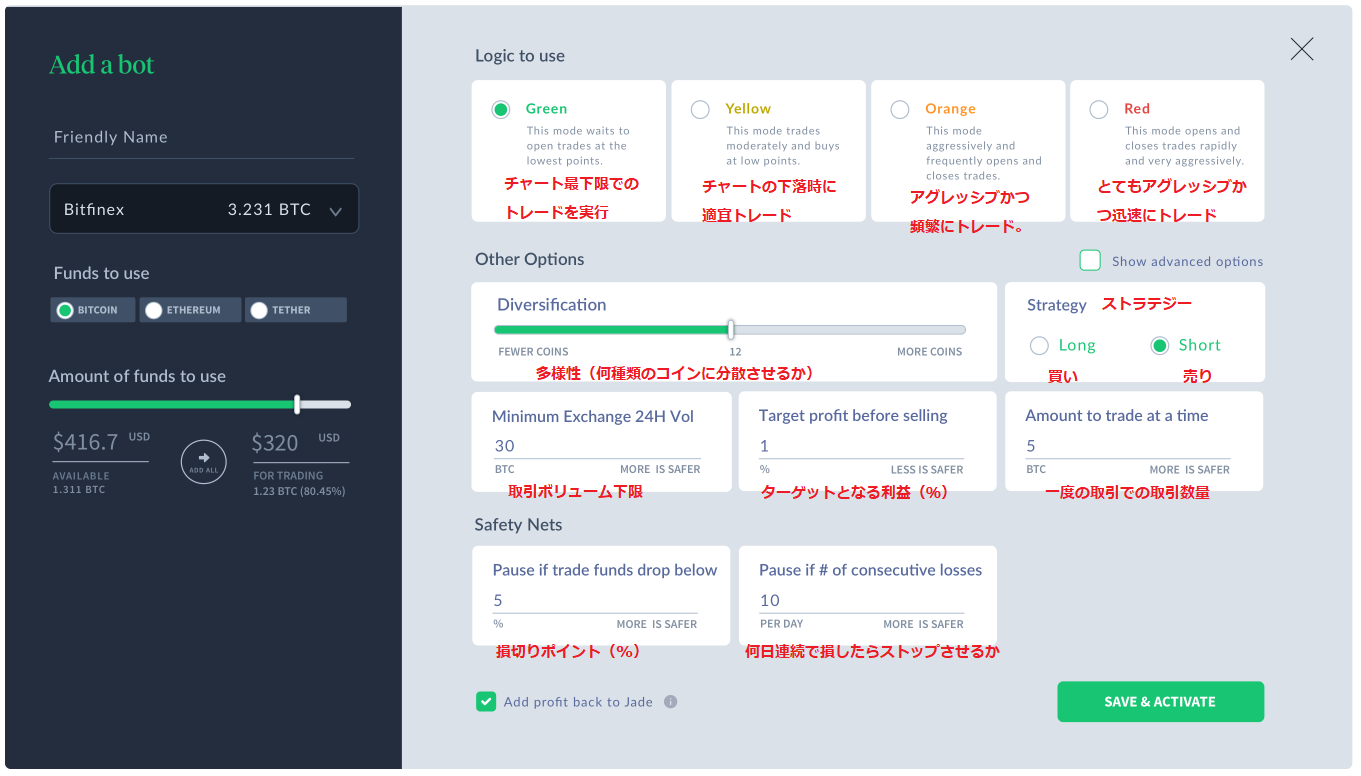
Task: Click the Amount of funds slider handle
Action: (x=297, y=404)
